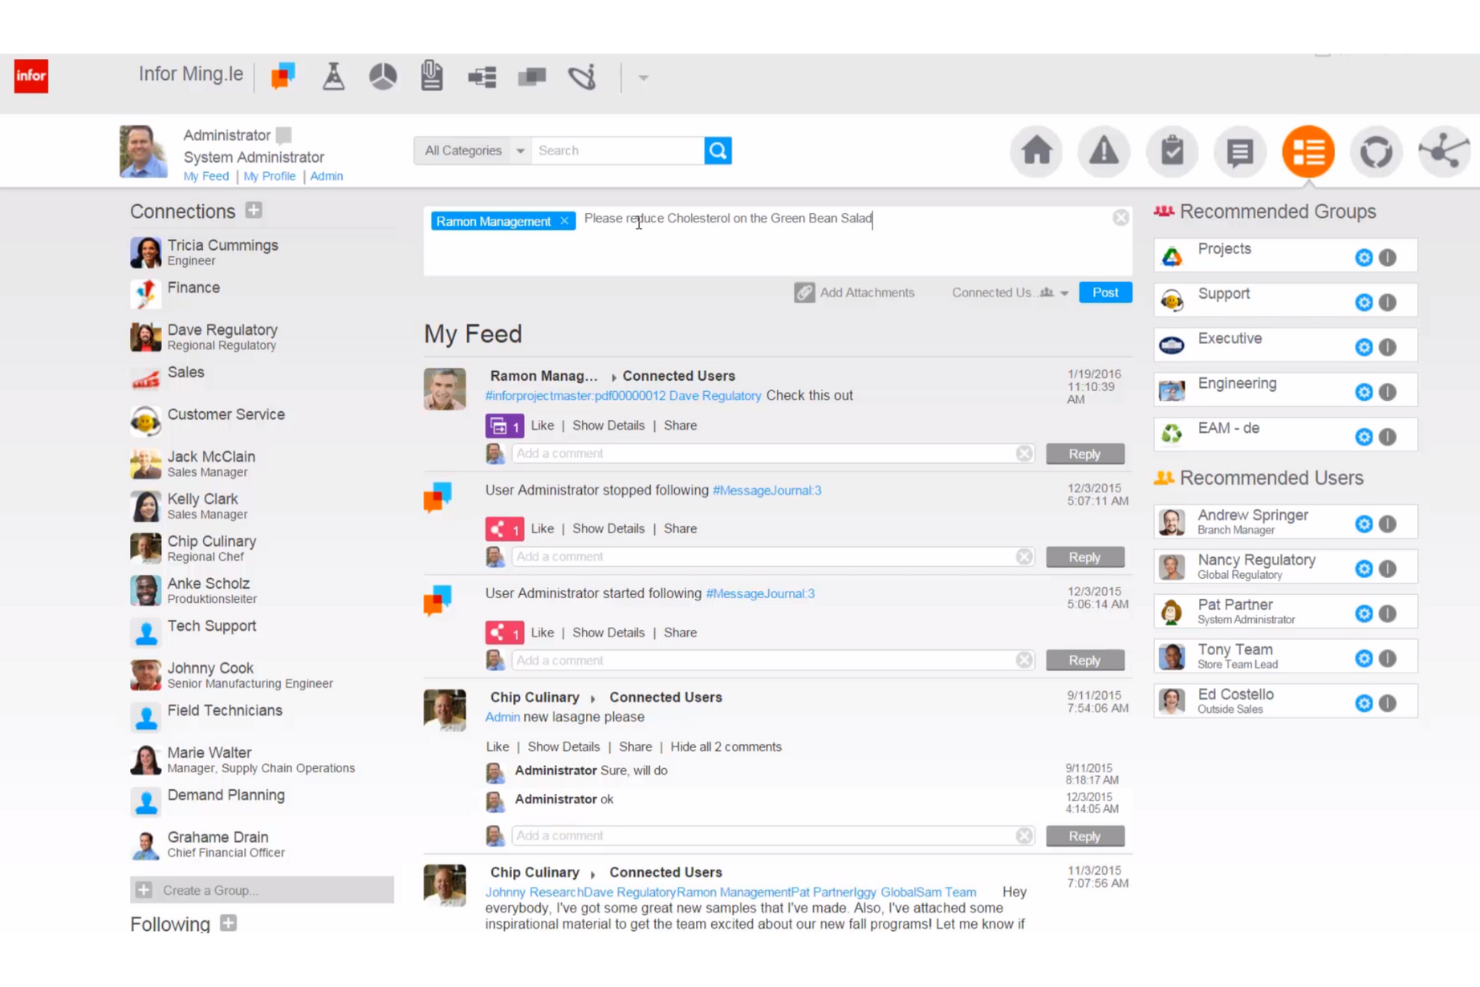The height and width of the screenshot is (987, 1480).
Task: Open My Profile link
Action: coord(269,176)
